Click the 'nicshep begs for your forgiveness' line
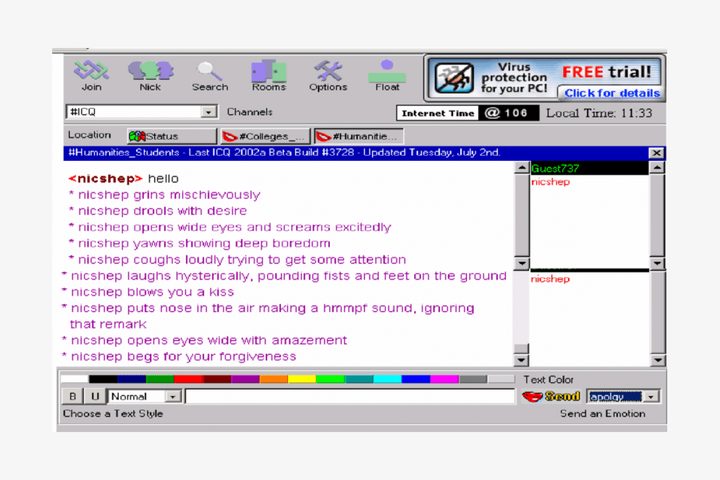The height and width of the screenshot is (480, 720). pyautogui.click(x=179, y=356)
